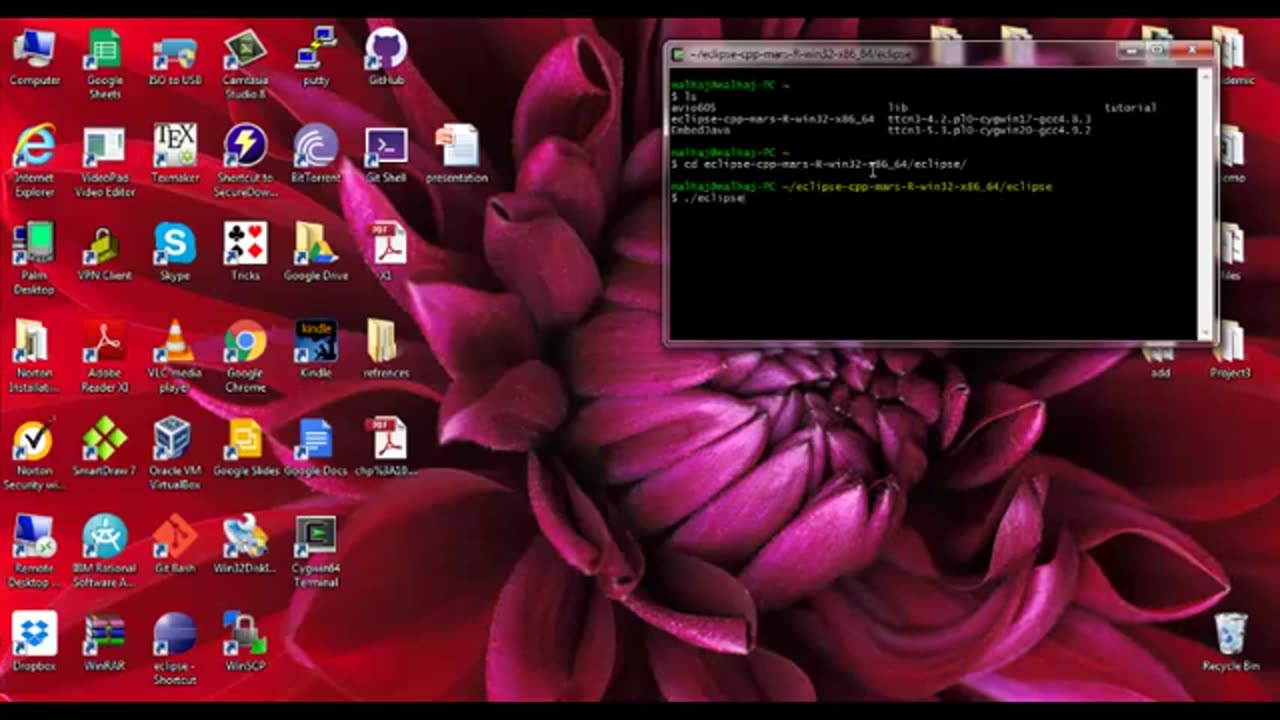Open the Shortcut to SecureDow... icon

[x=245, y=160]
